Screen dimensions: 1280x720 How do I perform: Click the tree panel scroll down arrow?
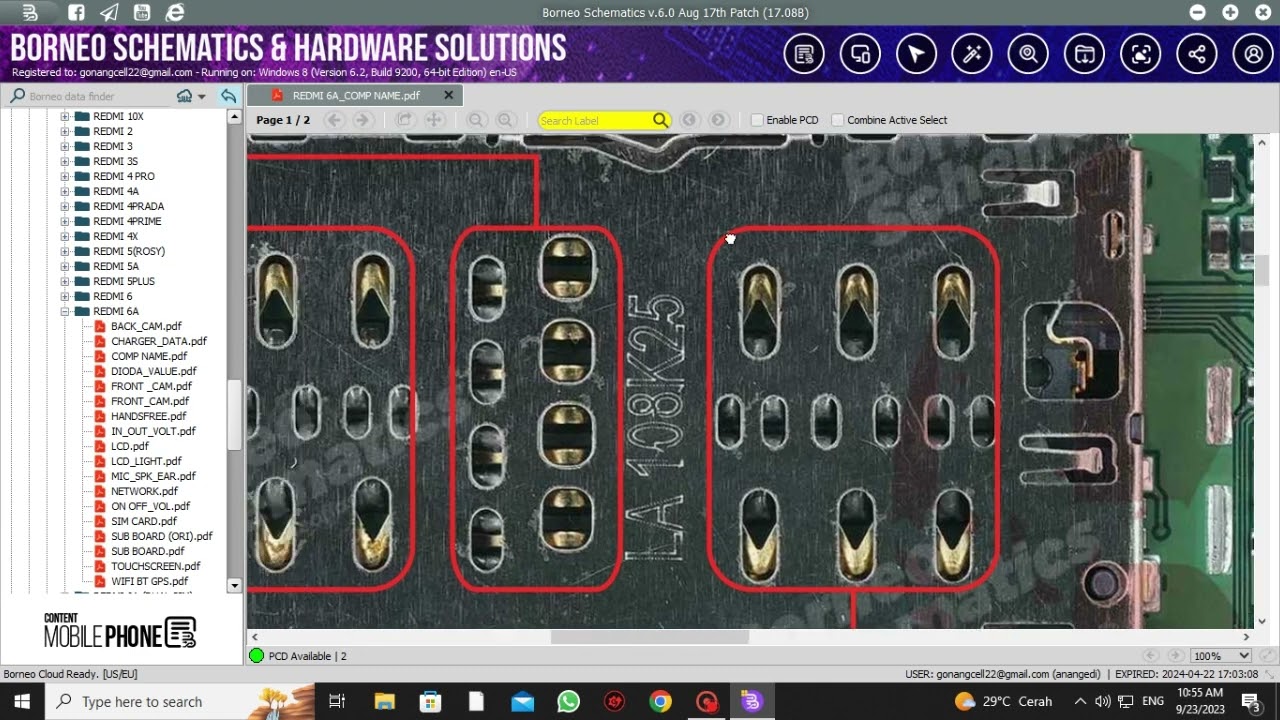coord(235,585)
